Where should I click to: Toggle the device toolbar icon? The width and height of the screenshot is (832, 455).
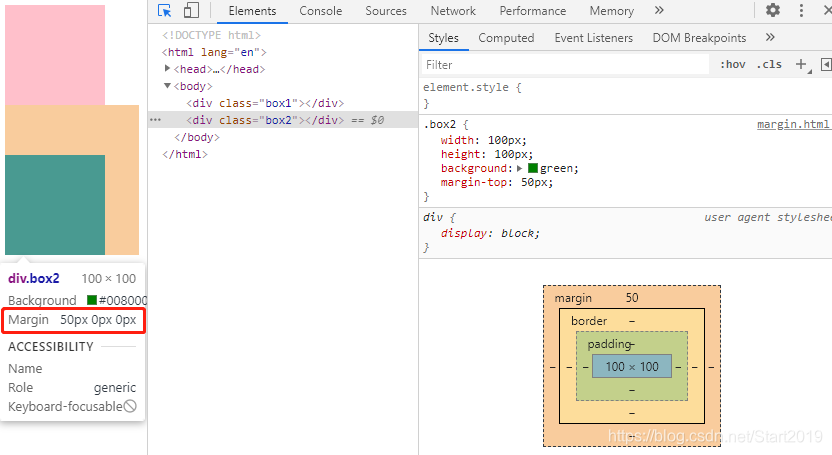point(191,11)
